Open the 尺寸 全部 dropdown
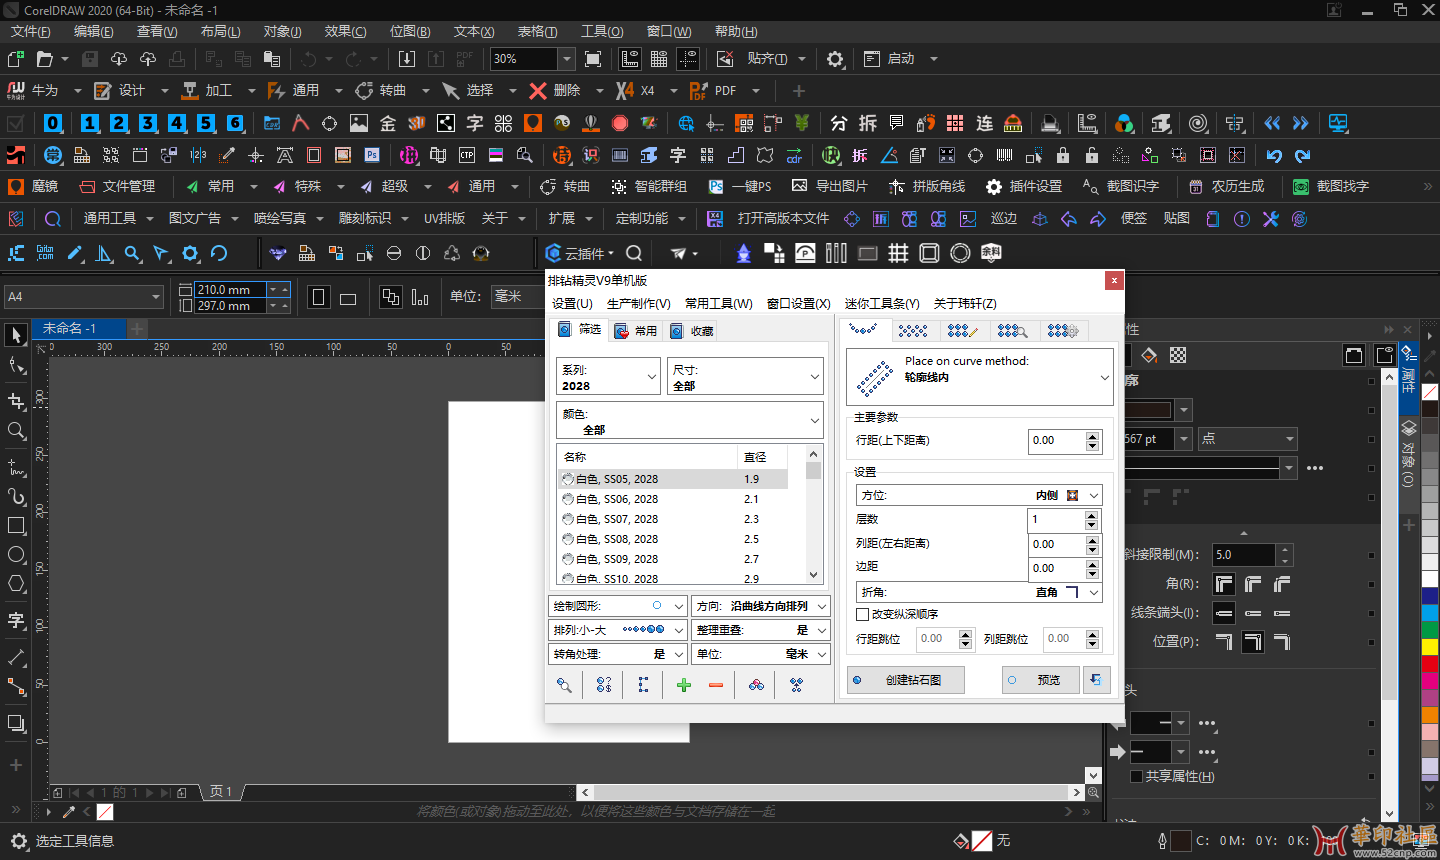The height and width of the screenshot is (860, 1440). click(x=745, y=377)
